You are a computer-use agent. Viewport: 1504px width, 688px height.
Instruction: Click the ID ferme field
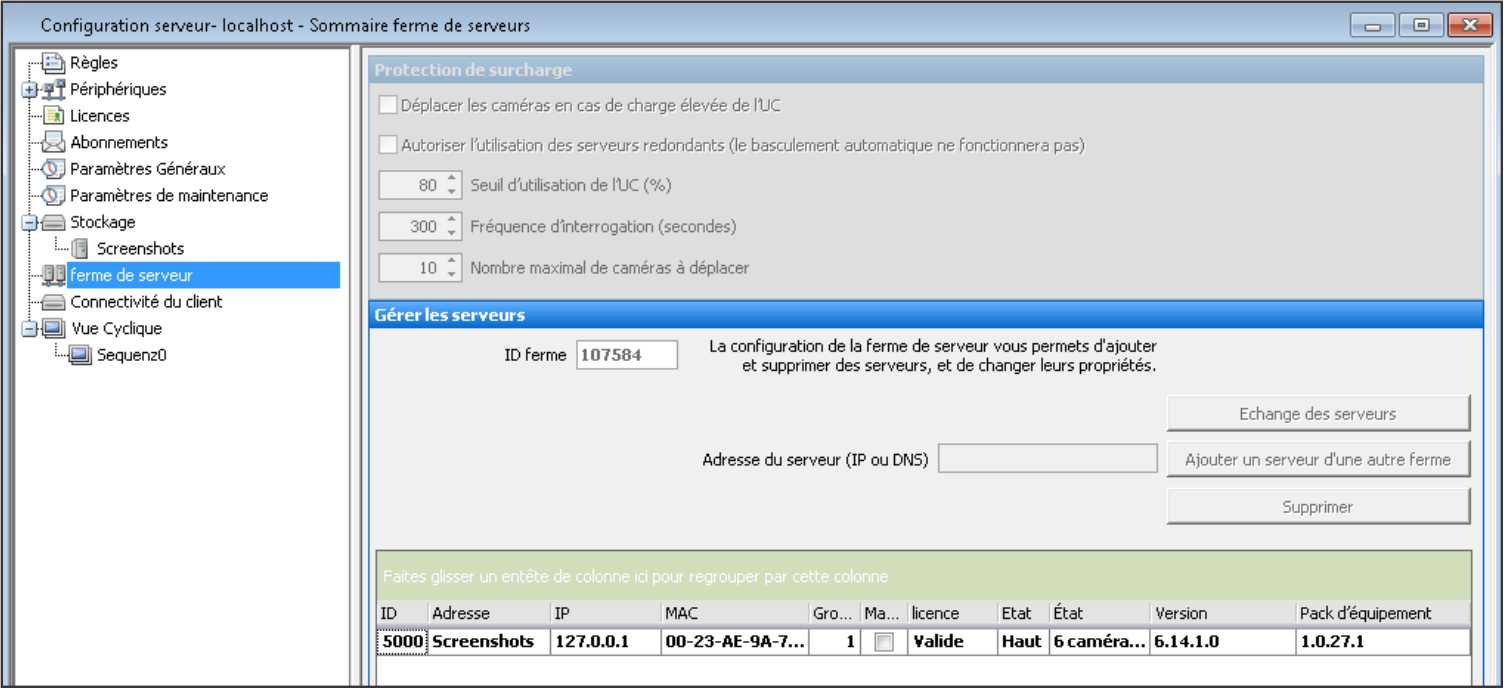(x=627, y=355)
